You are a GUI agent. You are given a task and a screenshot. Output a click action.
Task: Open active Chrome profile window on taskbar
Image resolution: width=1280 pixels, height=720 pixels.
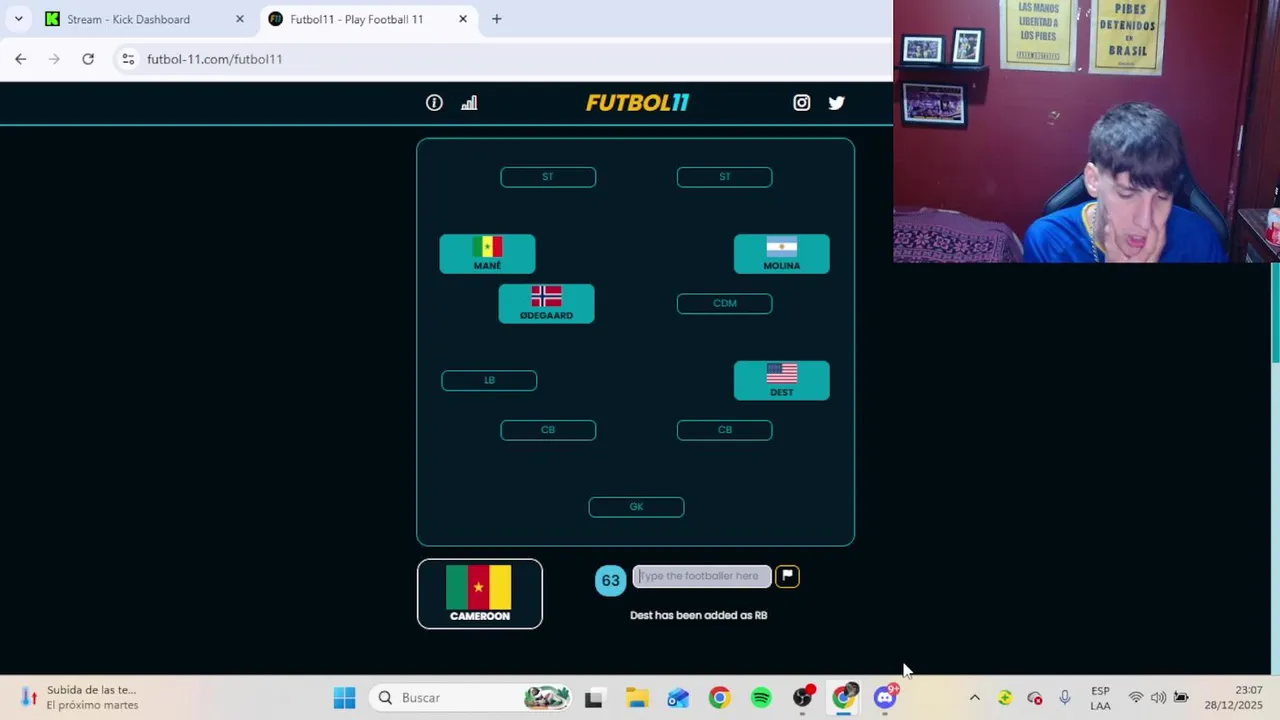pos(845,697)
